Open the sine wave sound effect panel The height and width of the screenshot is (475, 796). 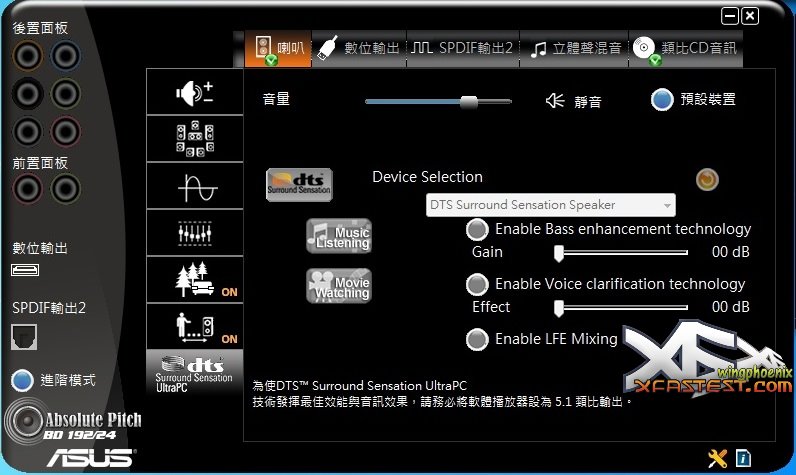(195, 186)
